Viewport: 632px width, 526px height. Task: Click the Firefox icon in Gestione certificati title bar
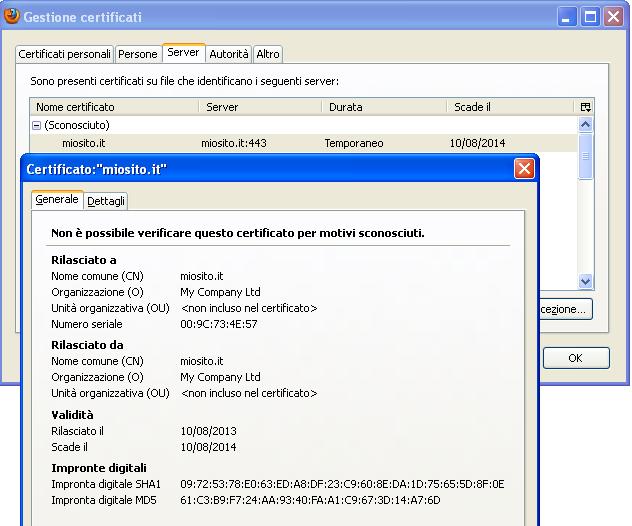12,16
